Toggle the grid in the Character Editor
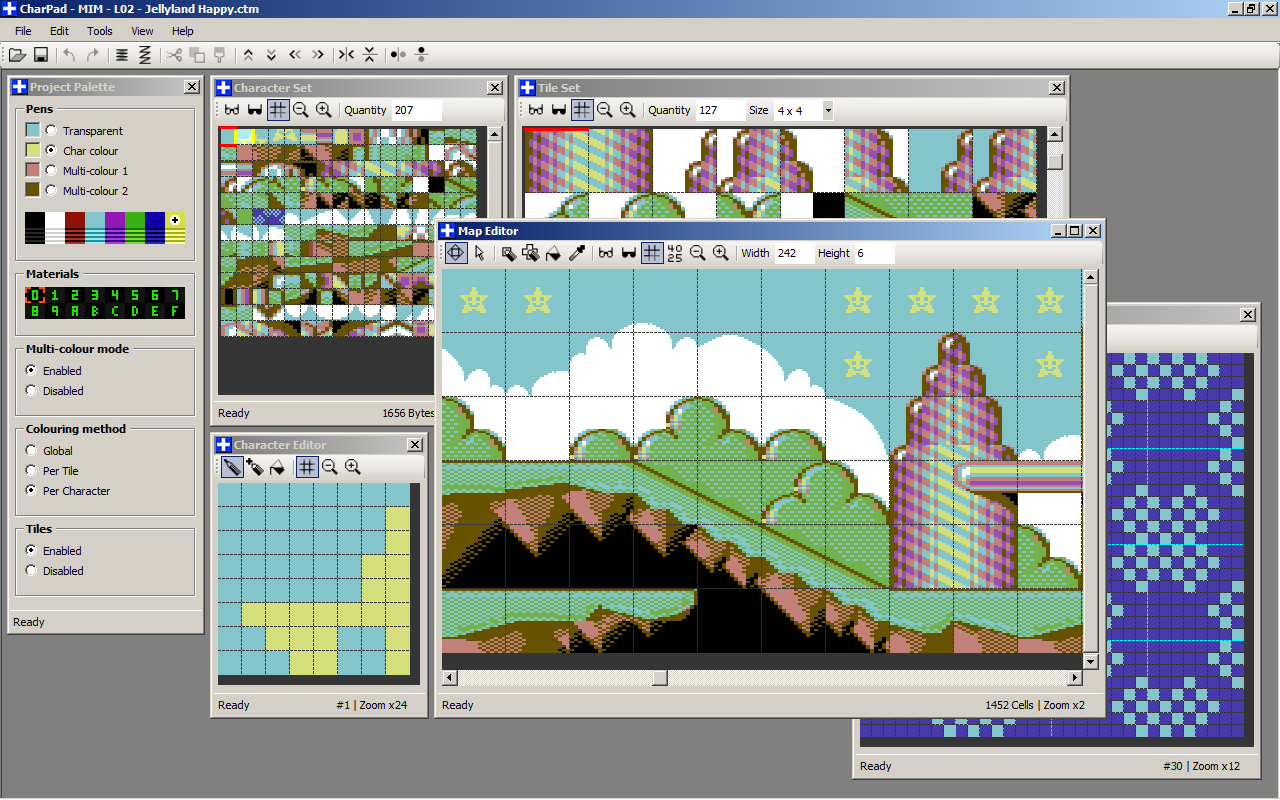 click(x=307, y=466)
